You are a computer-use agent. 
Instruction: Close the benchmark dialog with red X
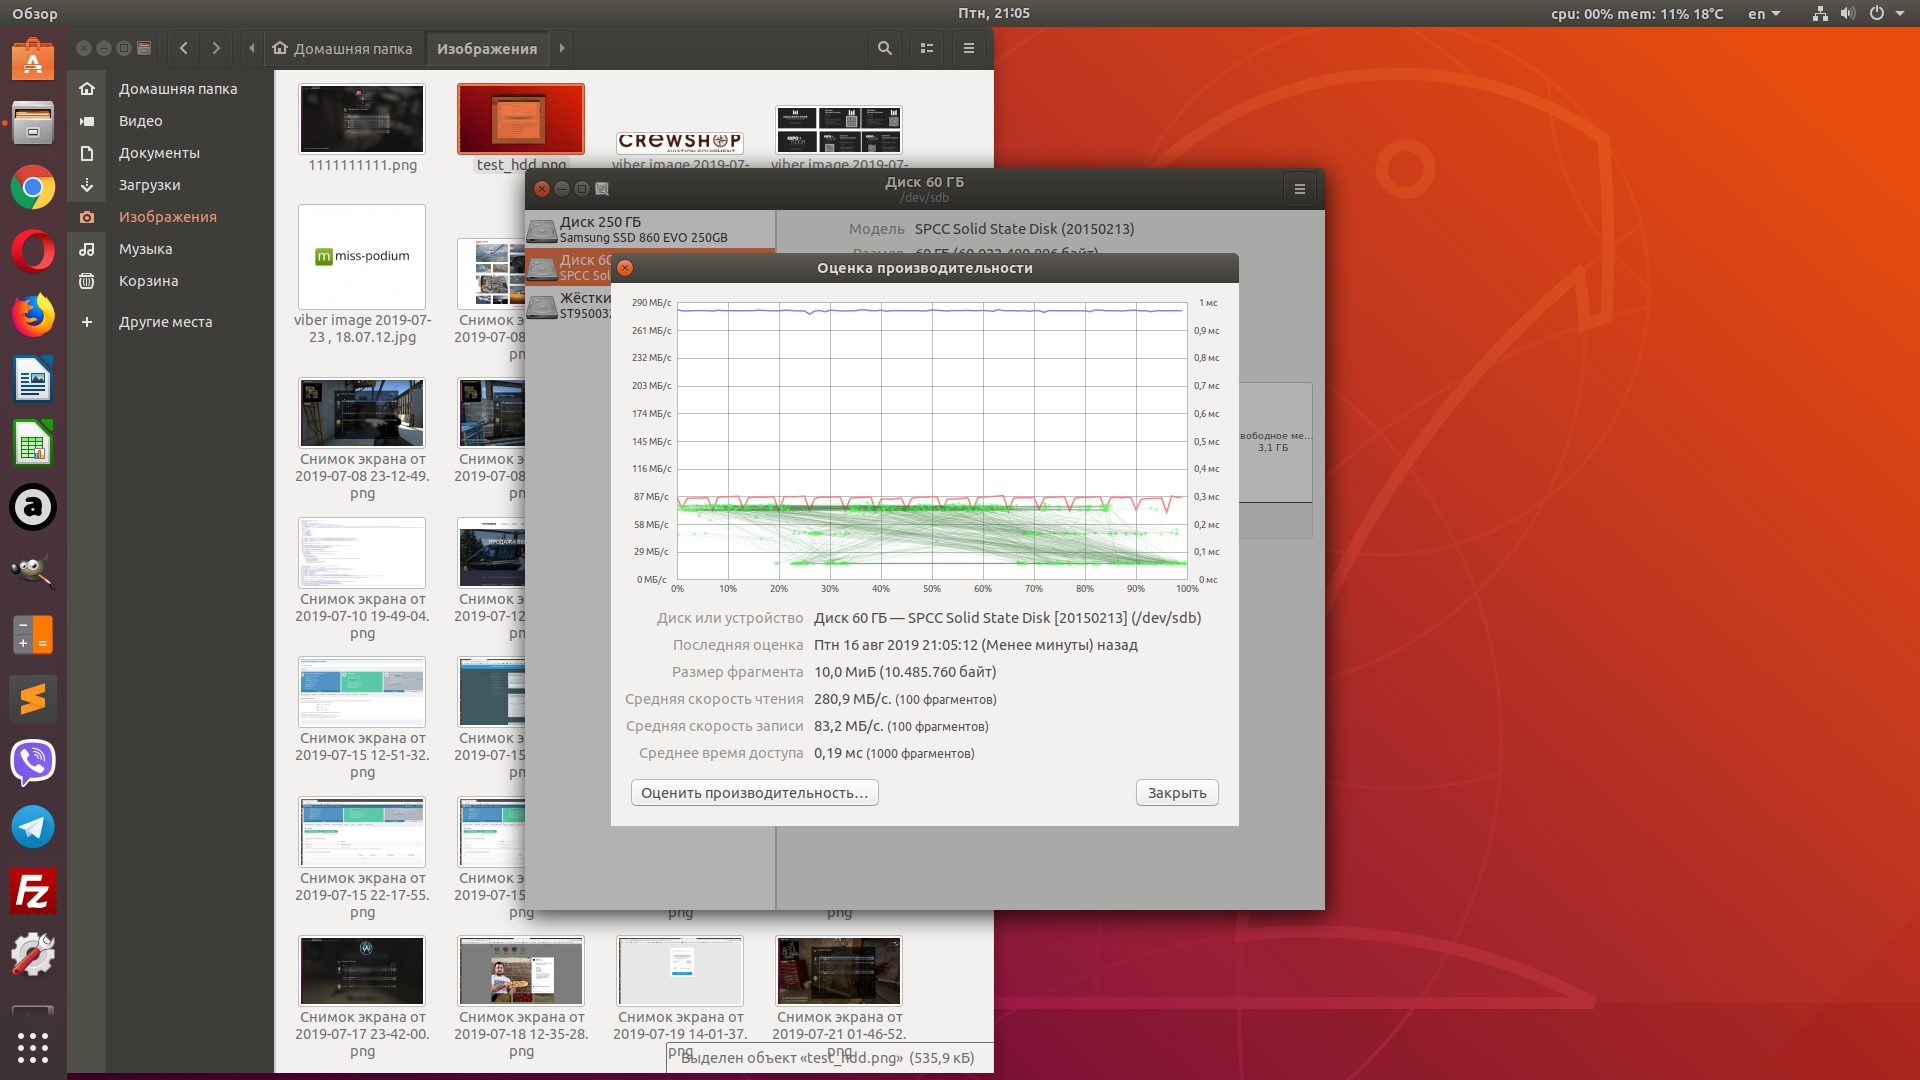[x=625, y=268]
